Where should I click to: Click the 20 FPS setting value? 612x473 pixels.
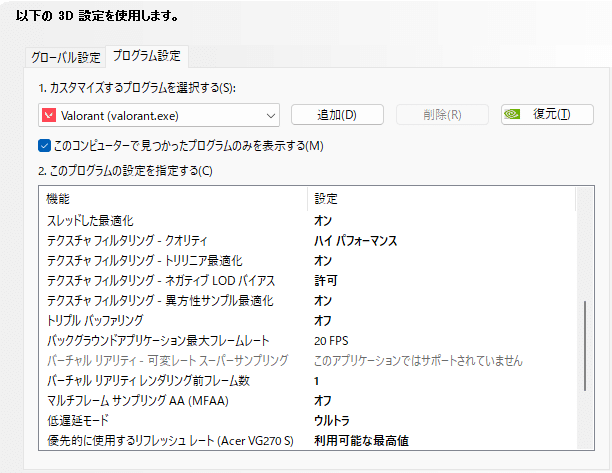[x=331, y=341]
